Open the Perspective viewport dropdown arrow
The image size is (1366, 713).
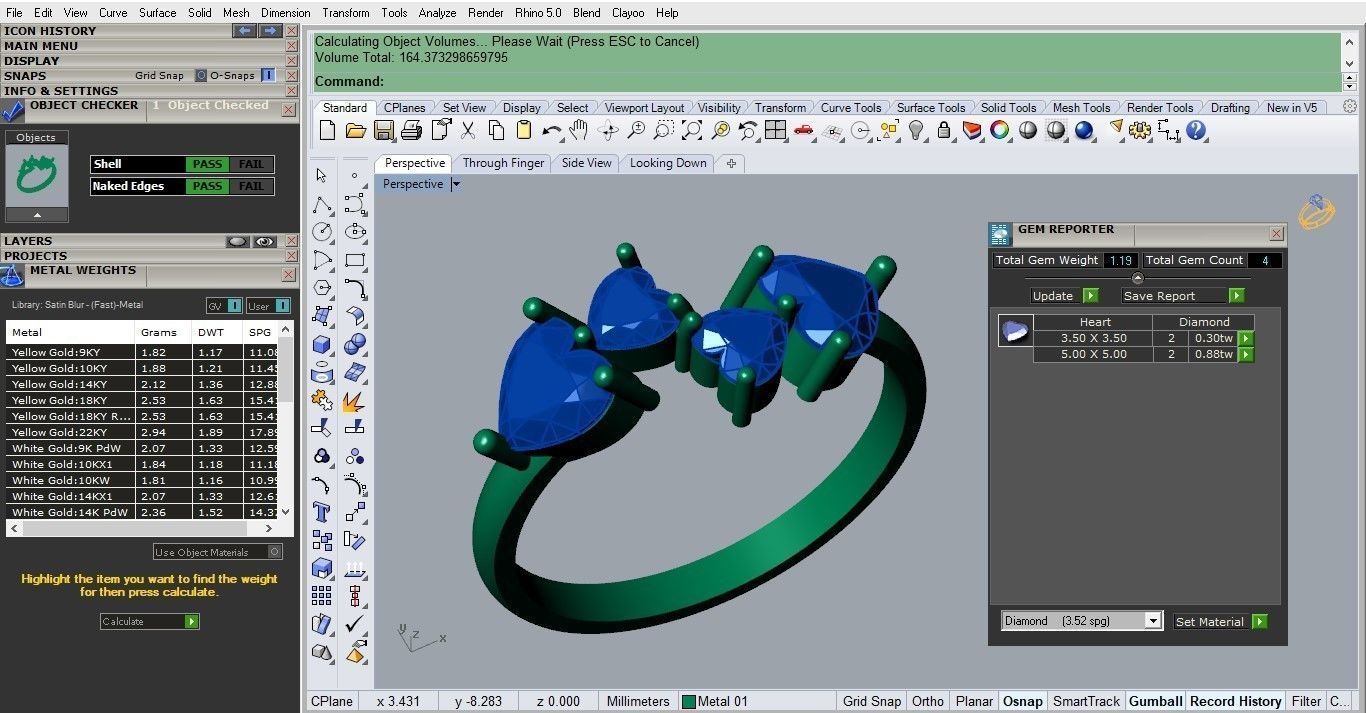[x=456, y=184]
